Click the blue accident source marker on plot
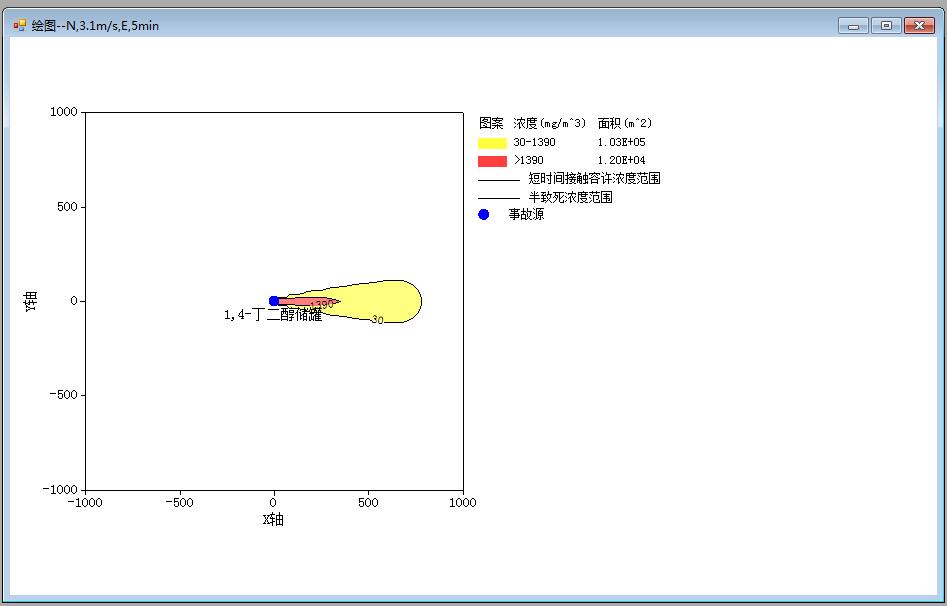Screen dimensions: 947x606 tap(274, 301)
